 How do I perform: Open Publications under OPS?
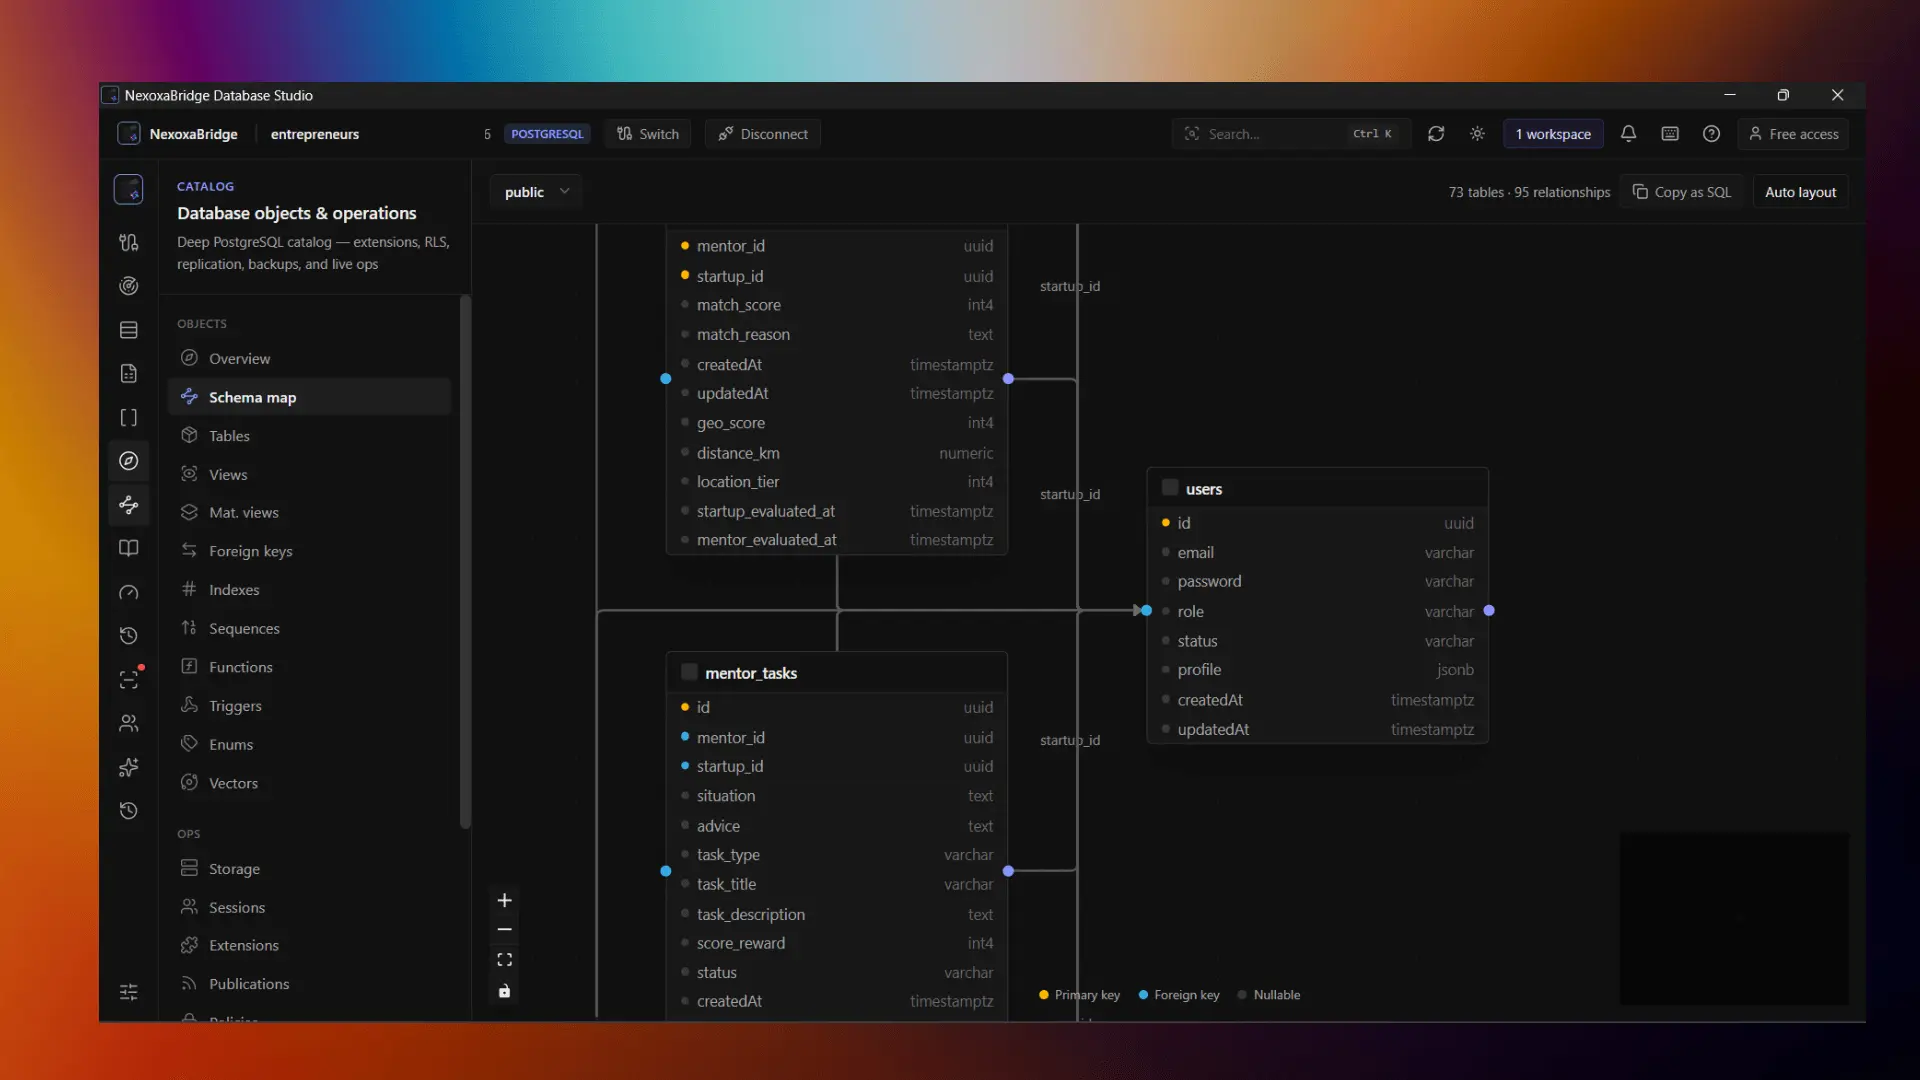tap(310, 984)
